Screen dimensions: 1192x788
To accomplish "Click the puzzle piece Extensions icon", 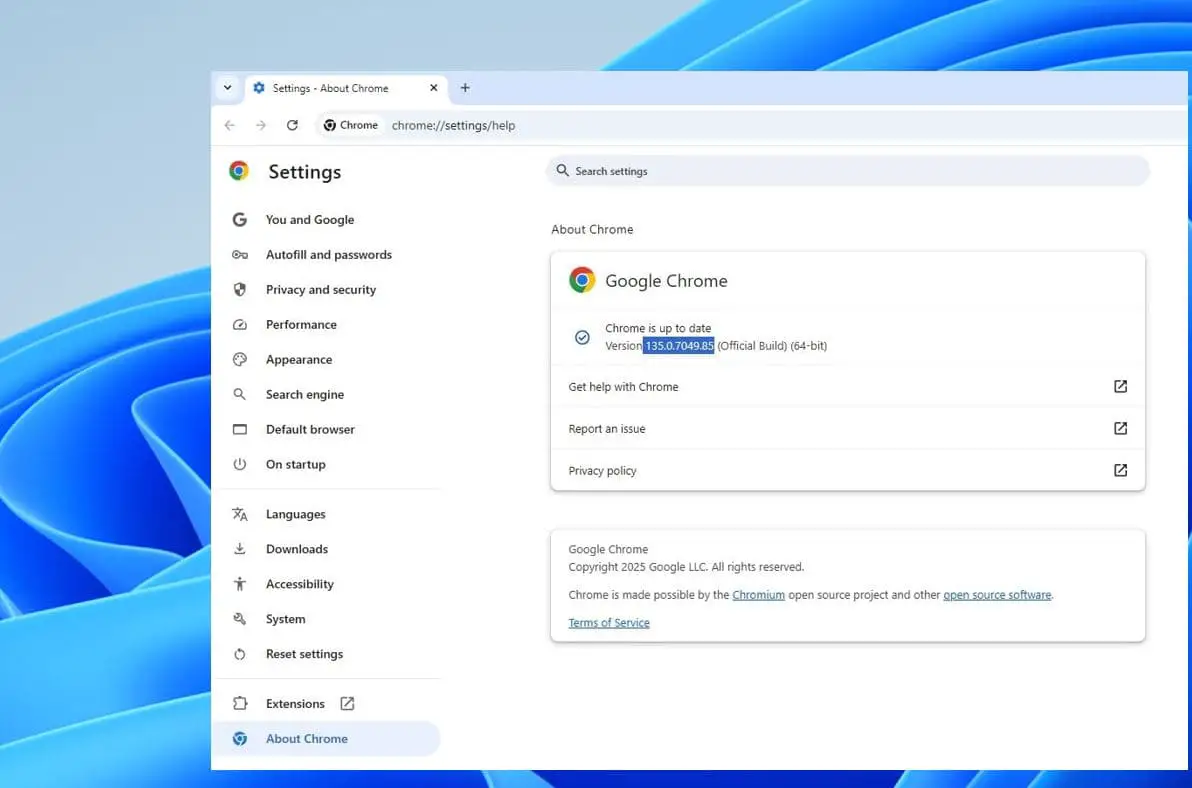I will click(239, 704).
